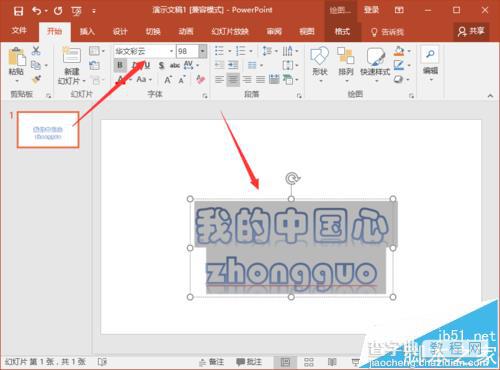This screenshot has width=500, height=370.
Task: Convert text to SmartArt graphic
Action: [x=290, y=80]
